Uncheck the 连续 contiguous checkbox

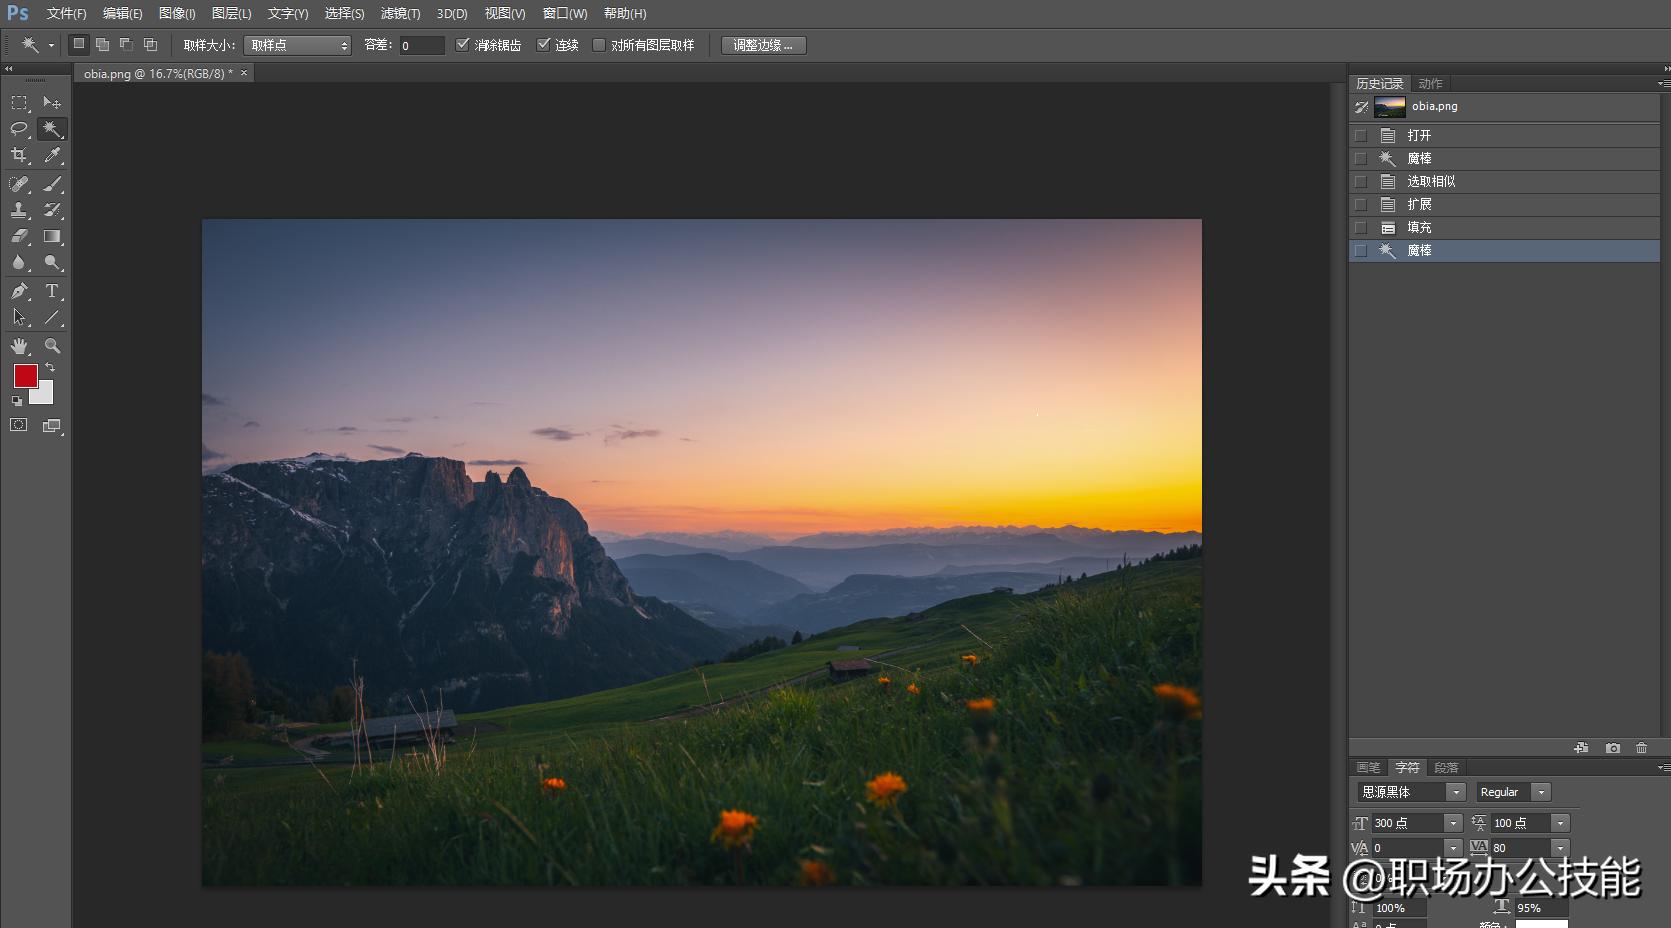(x=544, y=45)
